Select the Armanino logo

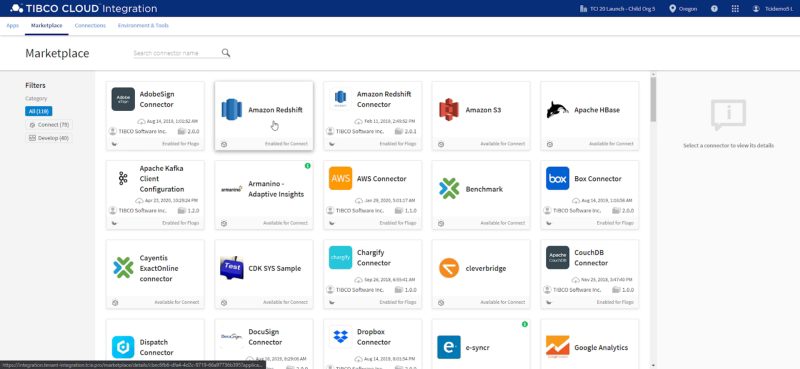click(232, 189)
